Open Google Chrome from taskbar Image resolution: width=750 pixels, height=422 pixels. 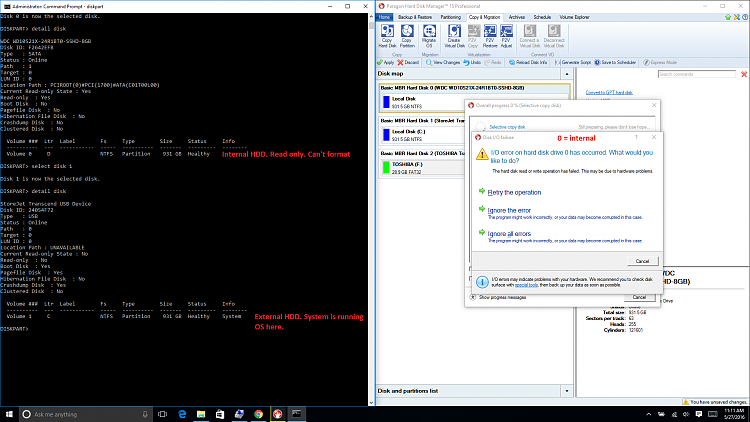(258, 414)
